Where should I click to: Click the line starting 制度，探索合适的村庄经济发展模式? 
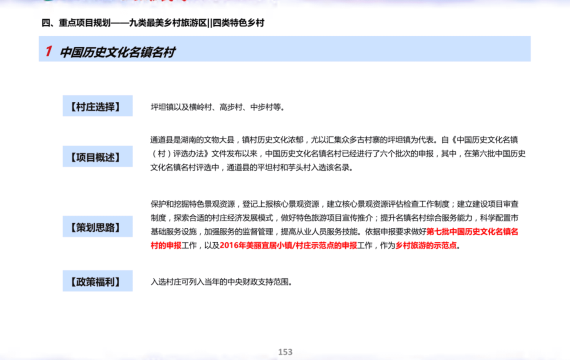pyautogui.click(x=334, y=218)
